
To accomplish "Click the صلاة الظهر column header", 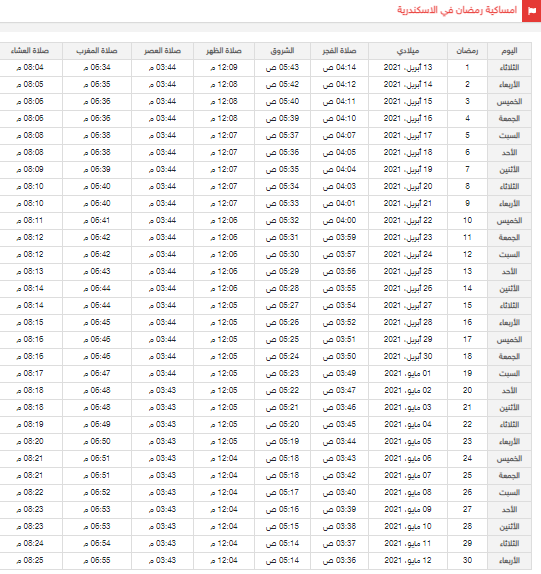I will pyautogui.click(x=224, y=51).
